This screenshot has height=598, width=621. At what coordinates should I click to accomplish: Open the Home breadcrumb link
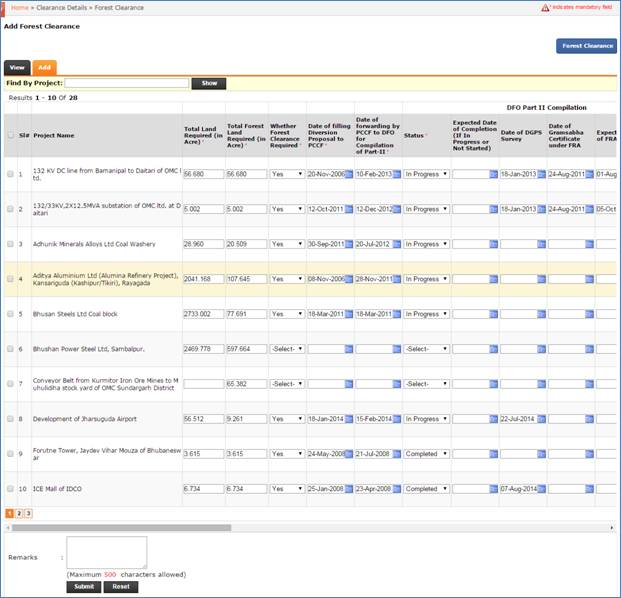[x=19, y=8]
